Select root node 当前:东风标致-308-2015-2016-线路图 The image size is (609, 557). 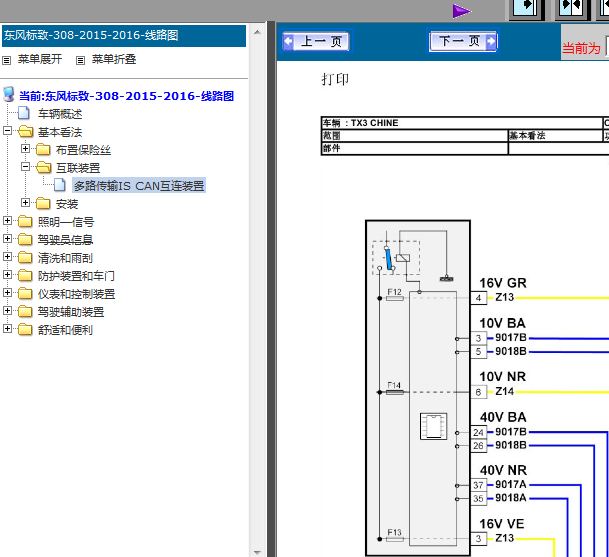pos(127,96)
